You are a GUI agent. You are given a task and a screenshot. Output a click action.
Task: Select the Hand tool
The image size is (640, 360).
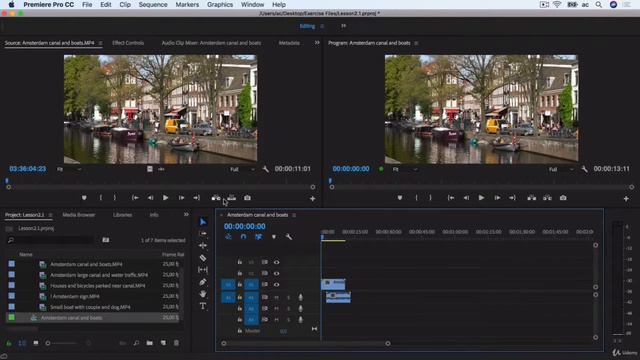[203, 294]
